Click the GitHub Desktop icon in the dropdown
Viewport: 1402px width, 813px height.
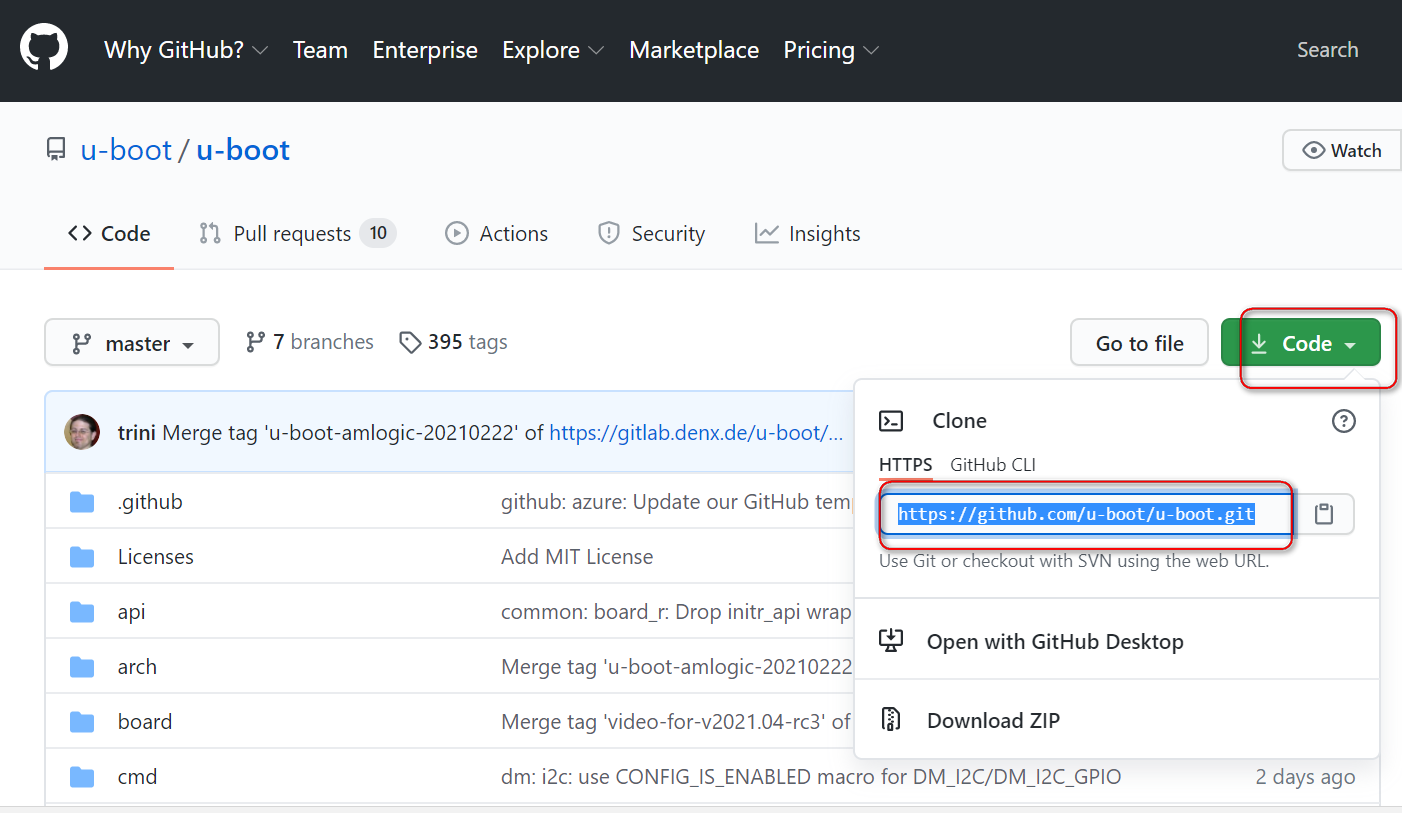(x=891, y=641)
